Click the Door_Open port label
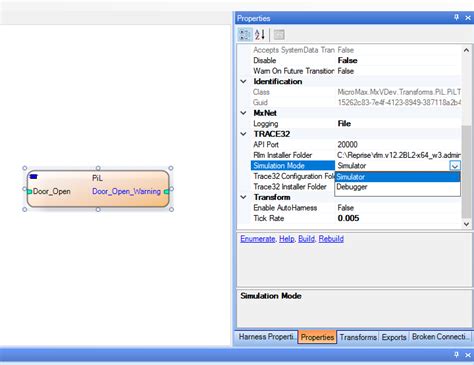Image resolution: width=474 pixels, height=365 pixels. coord(52,191)
